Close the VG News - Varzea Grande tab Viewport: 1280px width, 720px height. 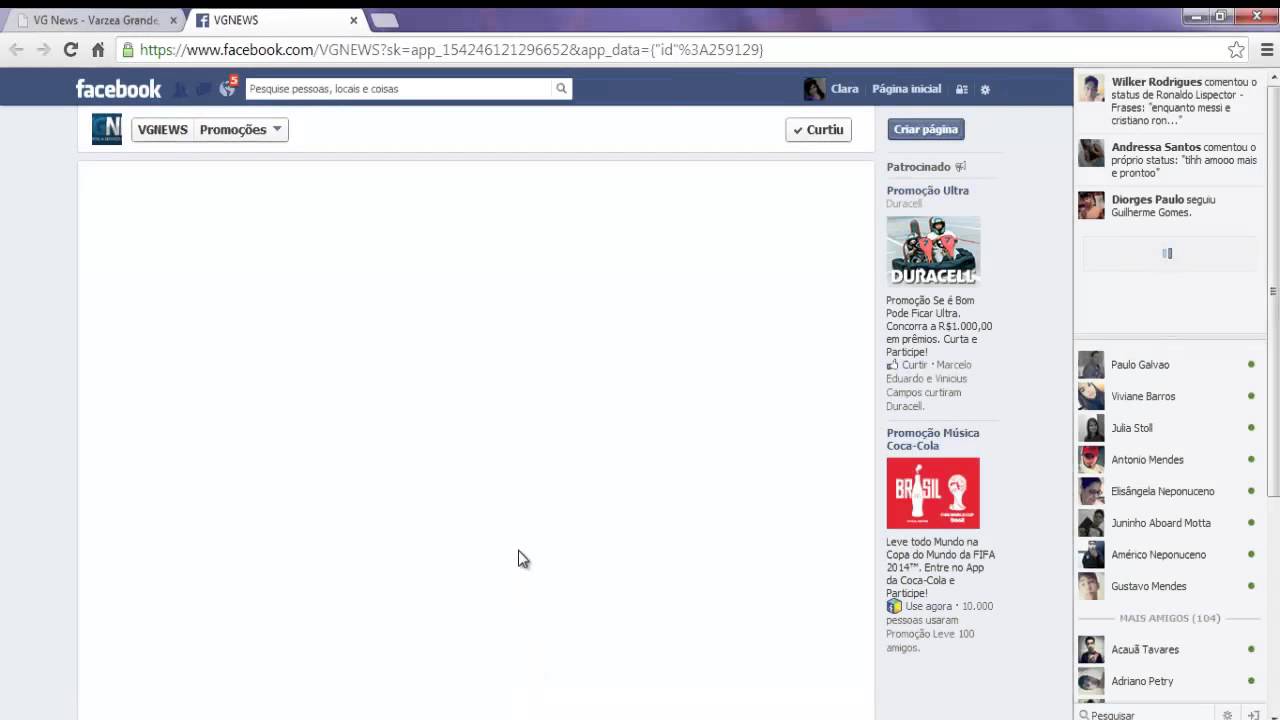(x=173, y=20)
